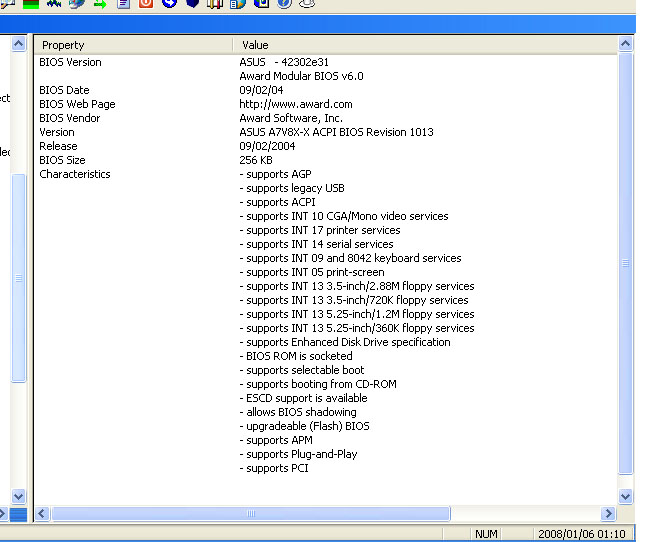Click the horizontal scrollbar thumb
Screen dimensions: 646x542
point(250,513)
